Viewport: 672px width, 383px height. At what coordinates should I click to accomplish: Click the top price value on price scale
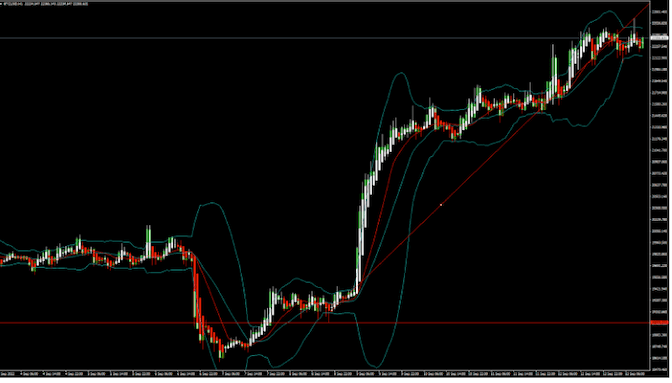coord(659,12)
